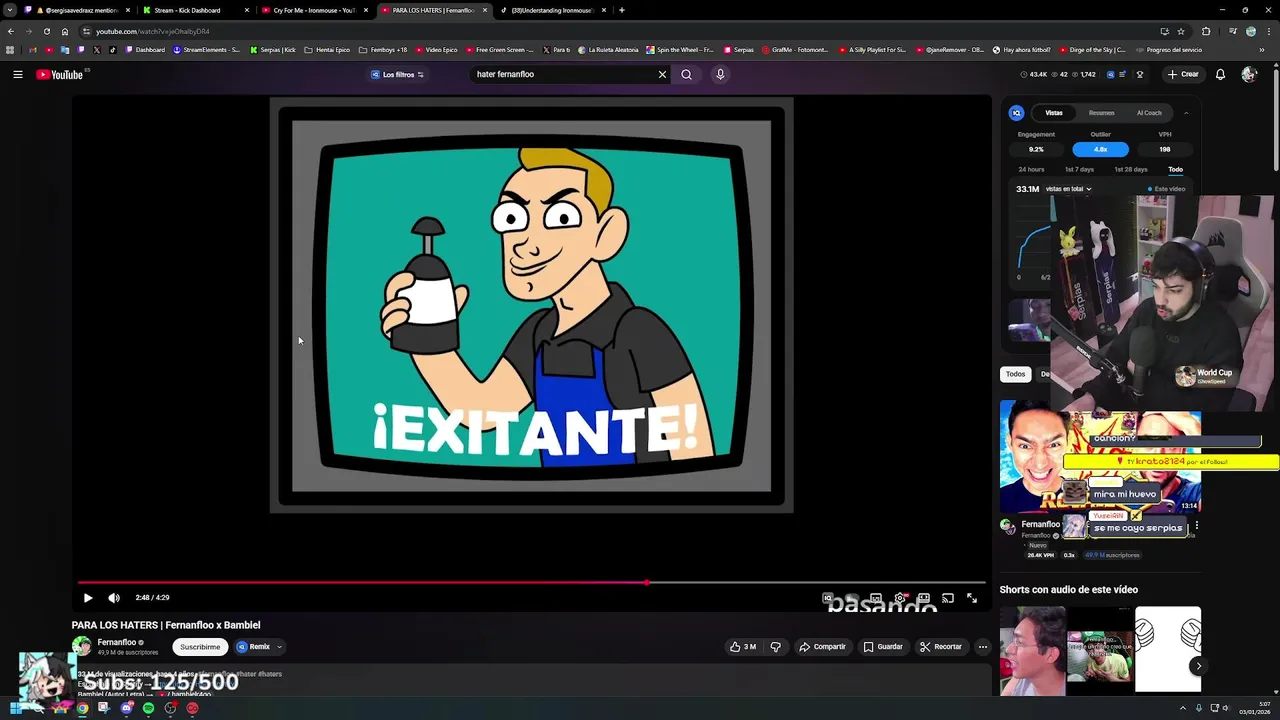Click the trophy icon in header
This screenshot has height=720, width=1280.
(x=1139, y=74)
